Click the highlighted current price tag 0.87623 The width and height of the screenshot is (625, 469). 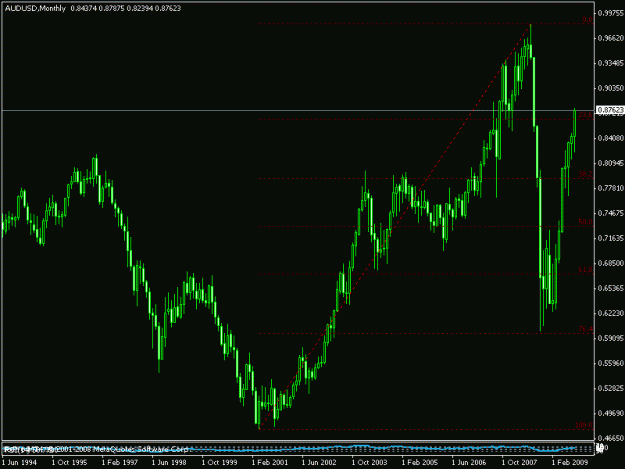pyautogui.click(x=610, y=110)
